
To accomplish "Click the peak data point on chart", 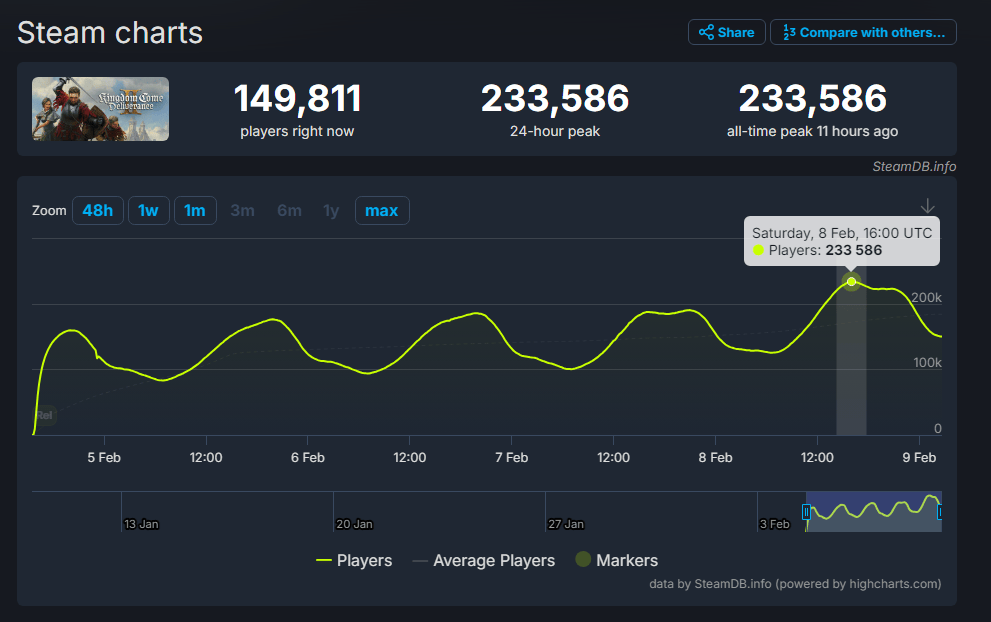I will 851,281.
